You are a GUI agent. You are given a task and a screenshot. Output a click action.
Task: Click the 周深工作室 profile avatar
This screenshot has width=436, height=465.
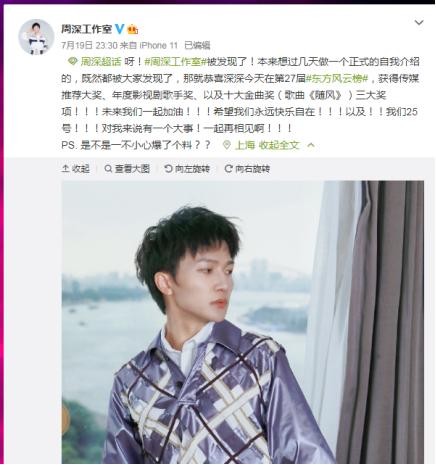point(36,37)
